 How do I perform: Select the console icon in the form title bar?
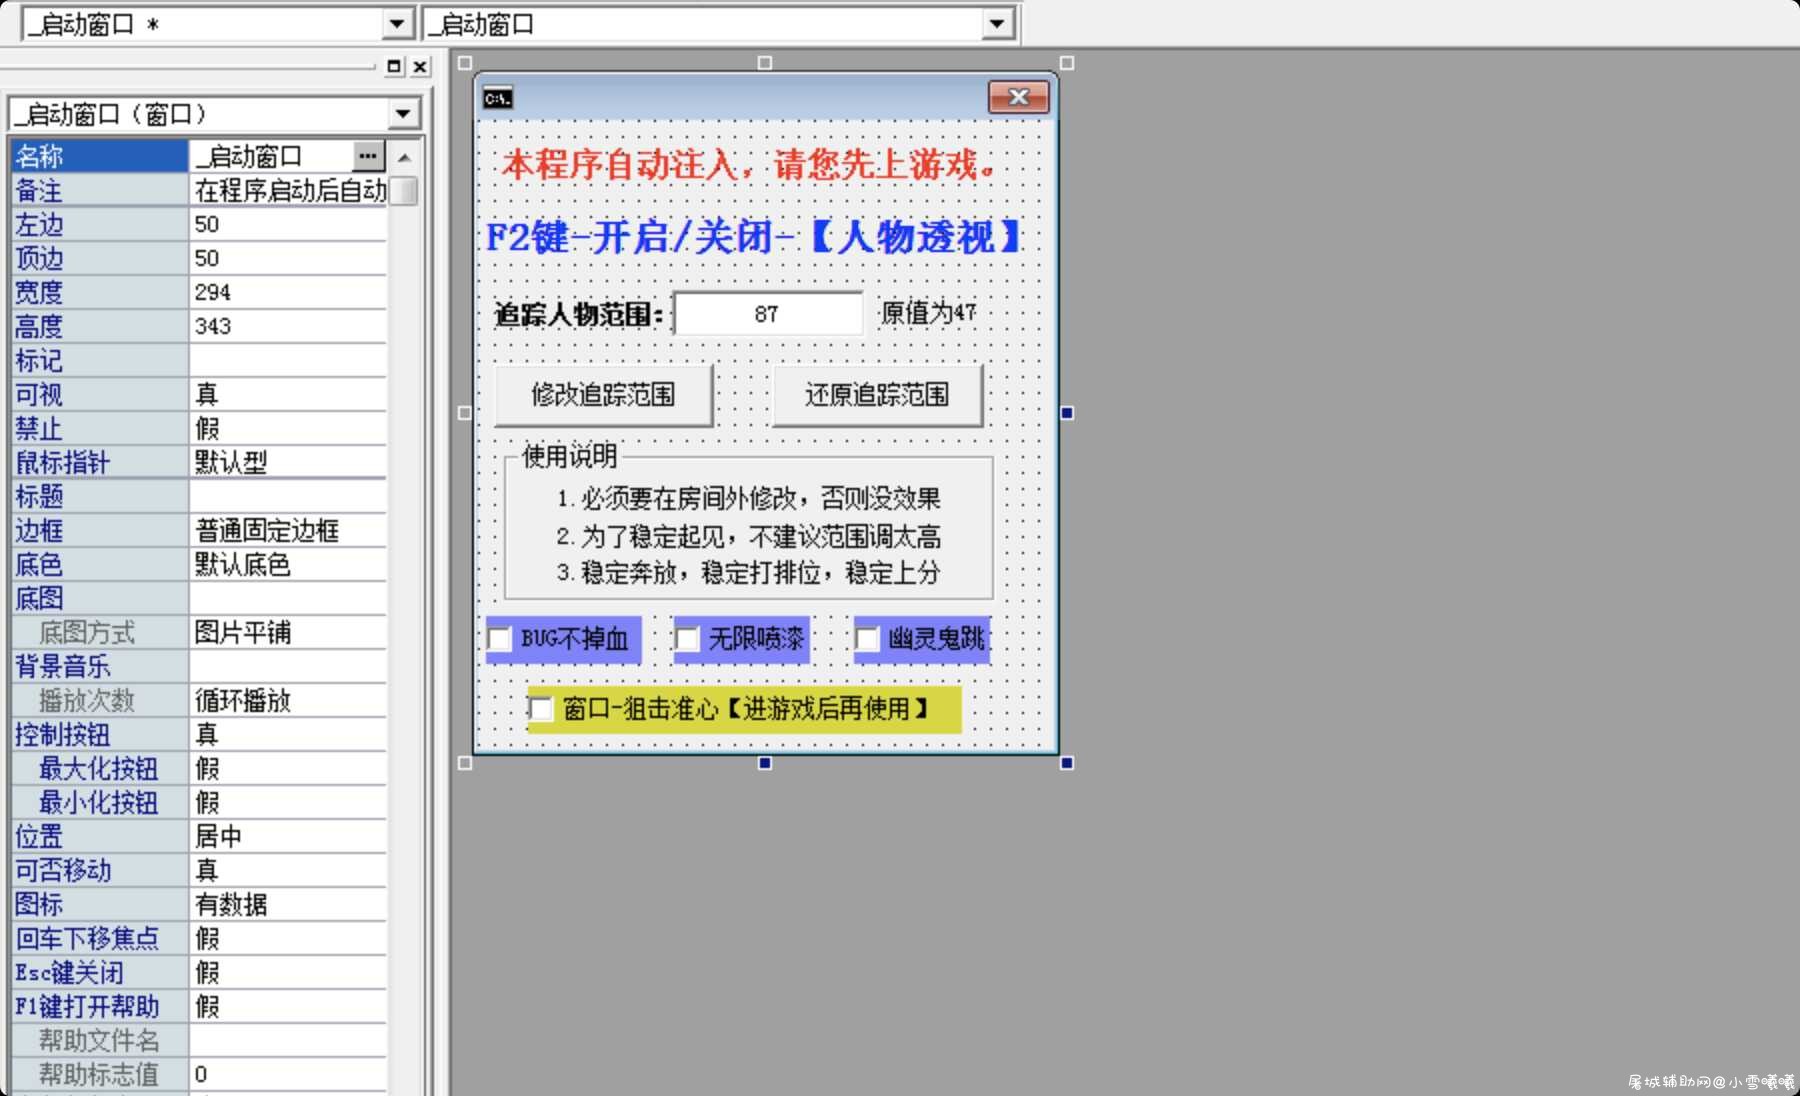tap(498, 98)
